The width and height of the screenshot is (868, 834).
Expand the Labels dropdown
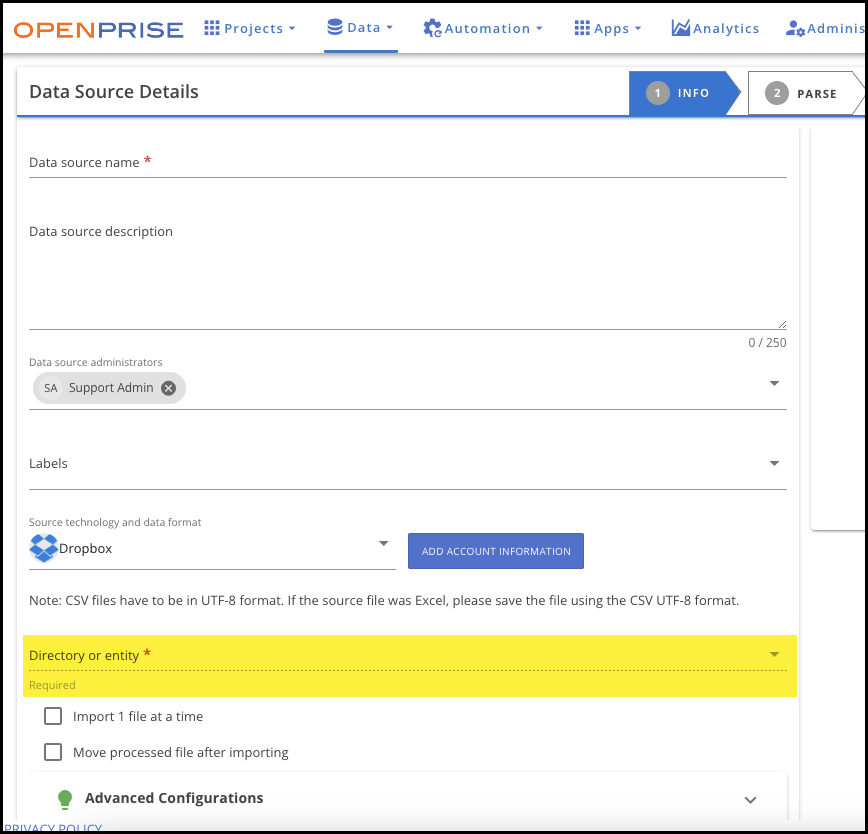pos(773,462)
